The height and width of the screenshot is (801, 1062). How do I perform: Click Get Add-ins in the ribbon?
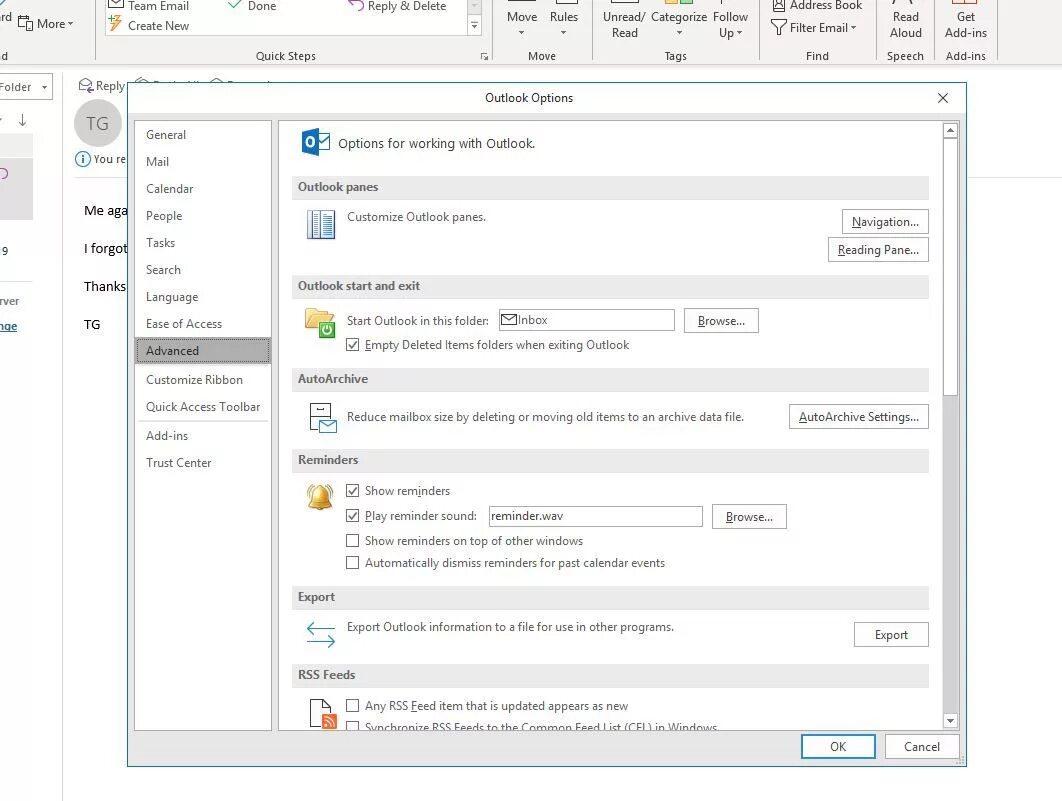(966, 20)
